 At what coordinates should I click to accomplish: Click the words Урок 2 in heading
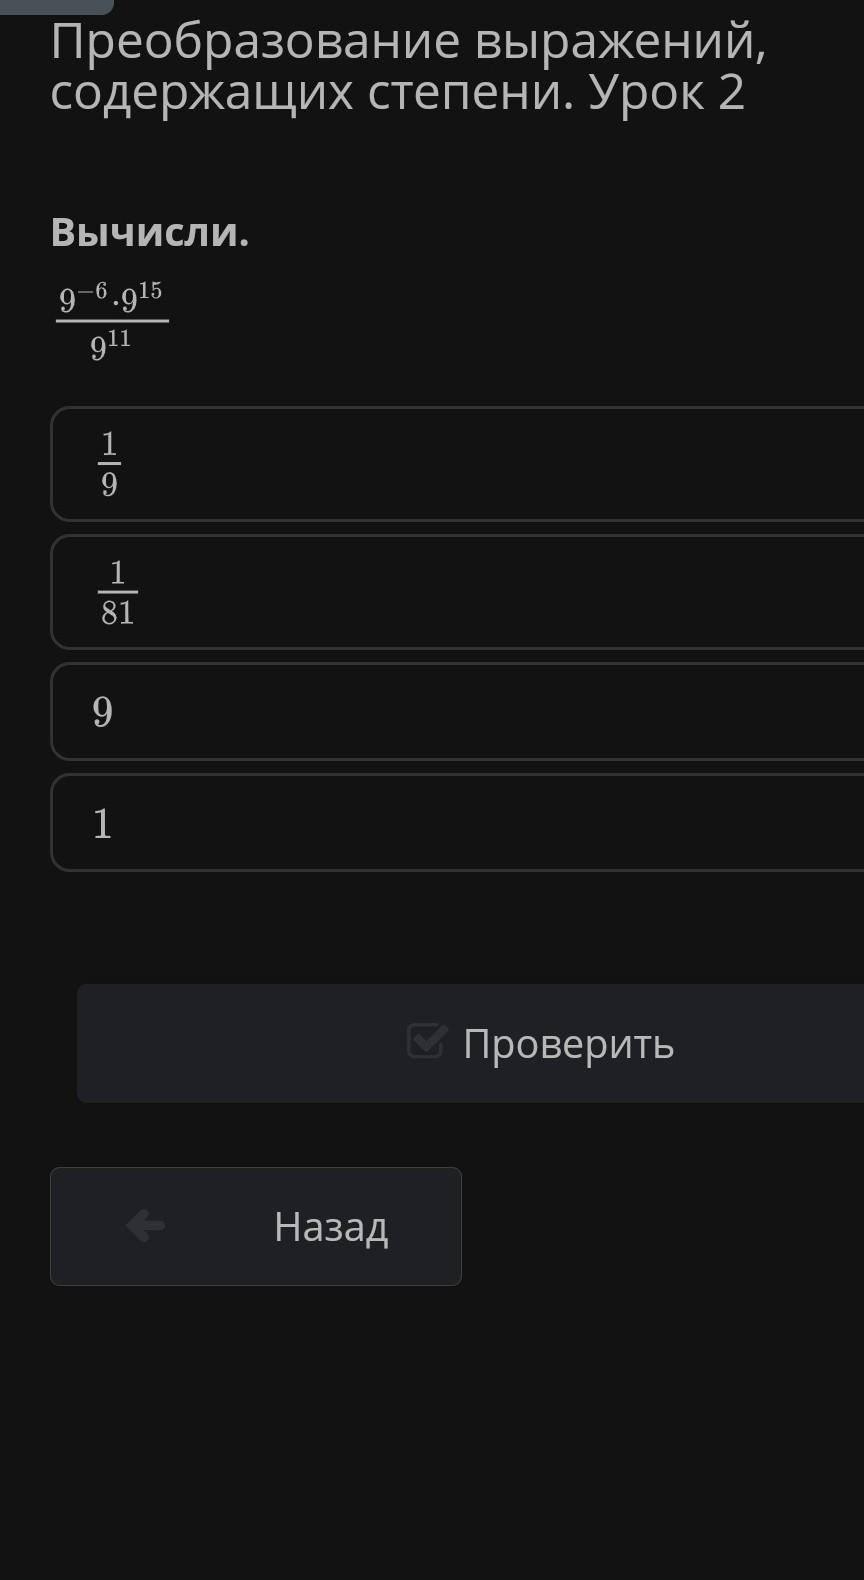[x=667, y=93]
